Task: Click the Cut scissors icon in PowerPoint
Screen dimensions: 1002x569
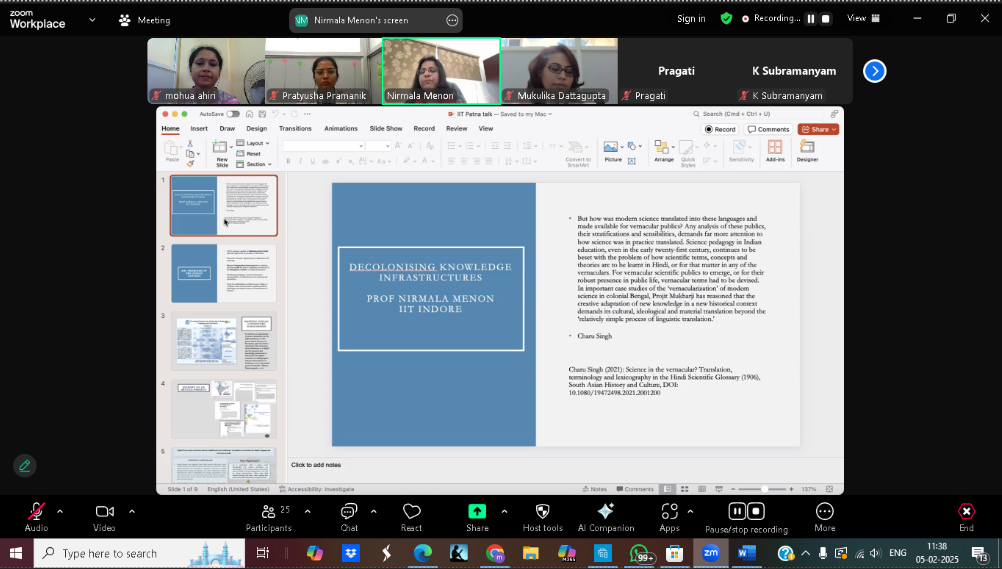Action: pyautogui.click(x=190, y=144)
